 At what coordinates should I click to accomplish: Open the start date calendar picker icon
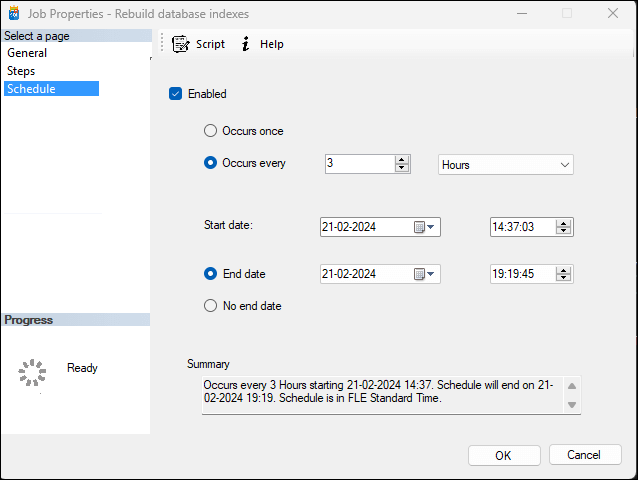coord(425,227)
